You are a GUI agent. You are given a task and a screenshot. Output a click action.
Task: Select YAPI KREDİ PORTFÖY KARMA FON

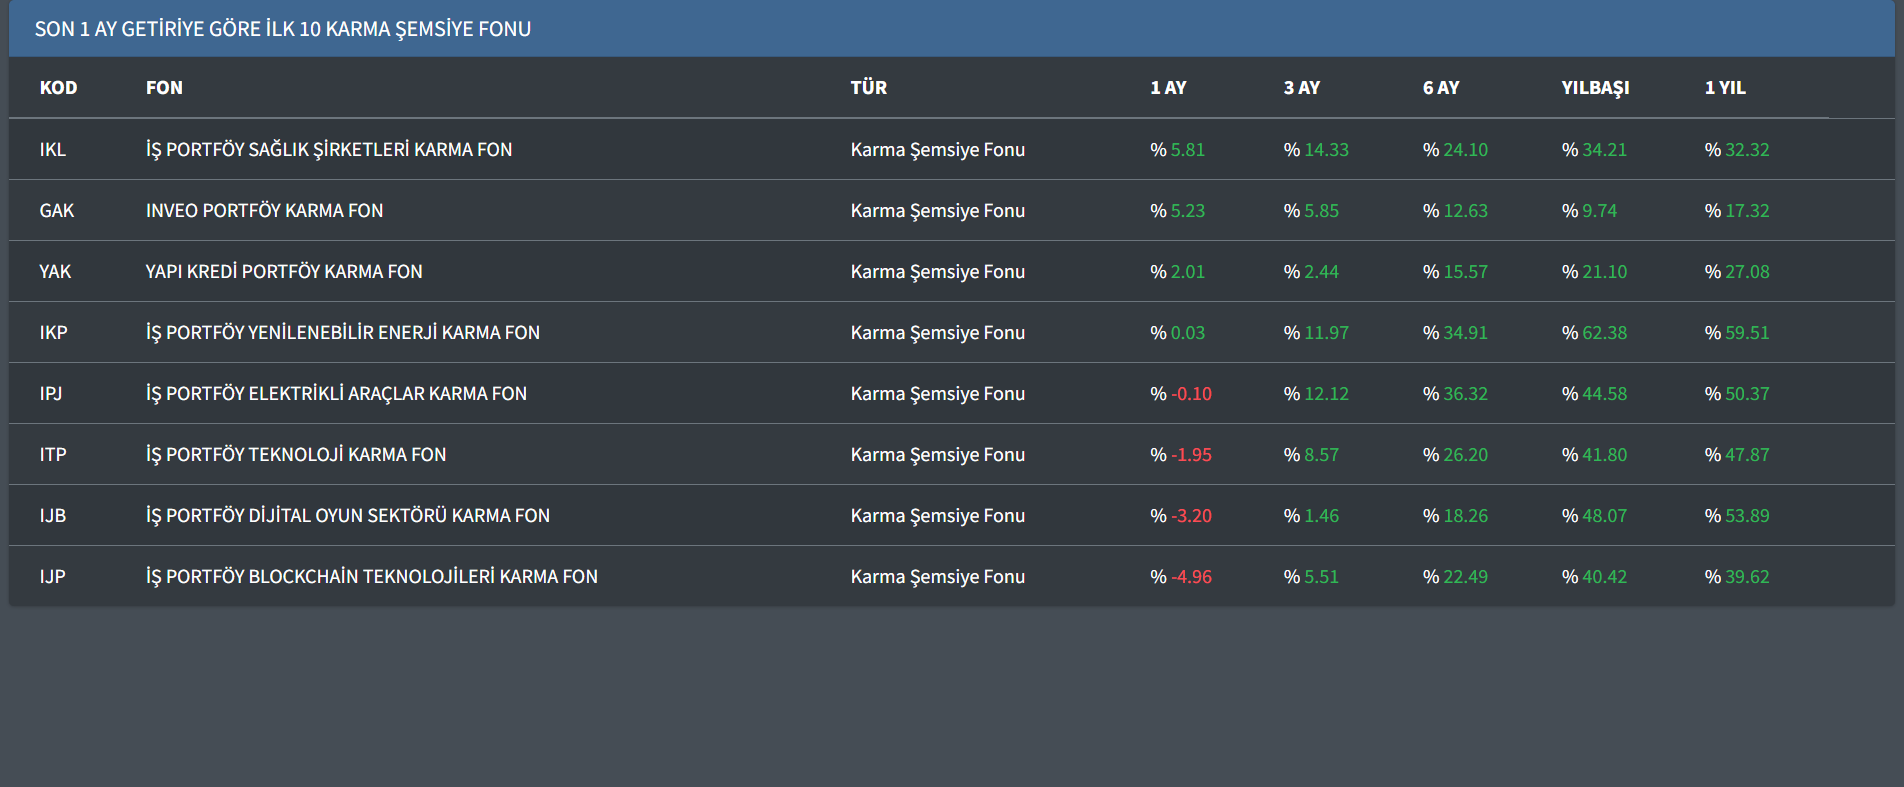[x=284, y=272]
